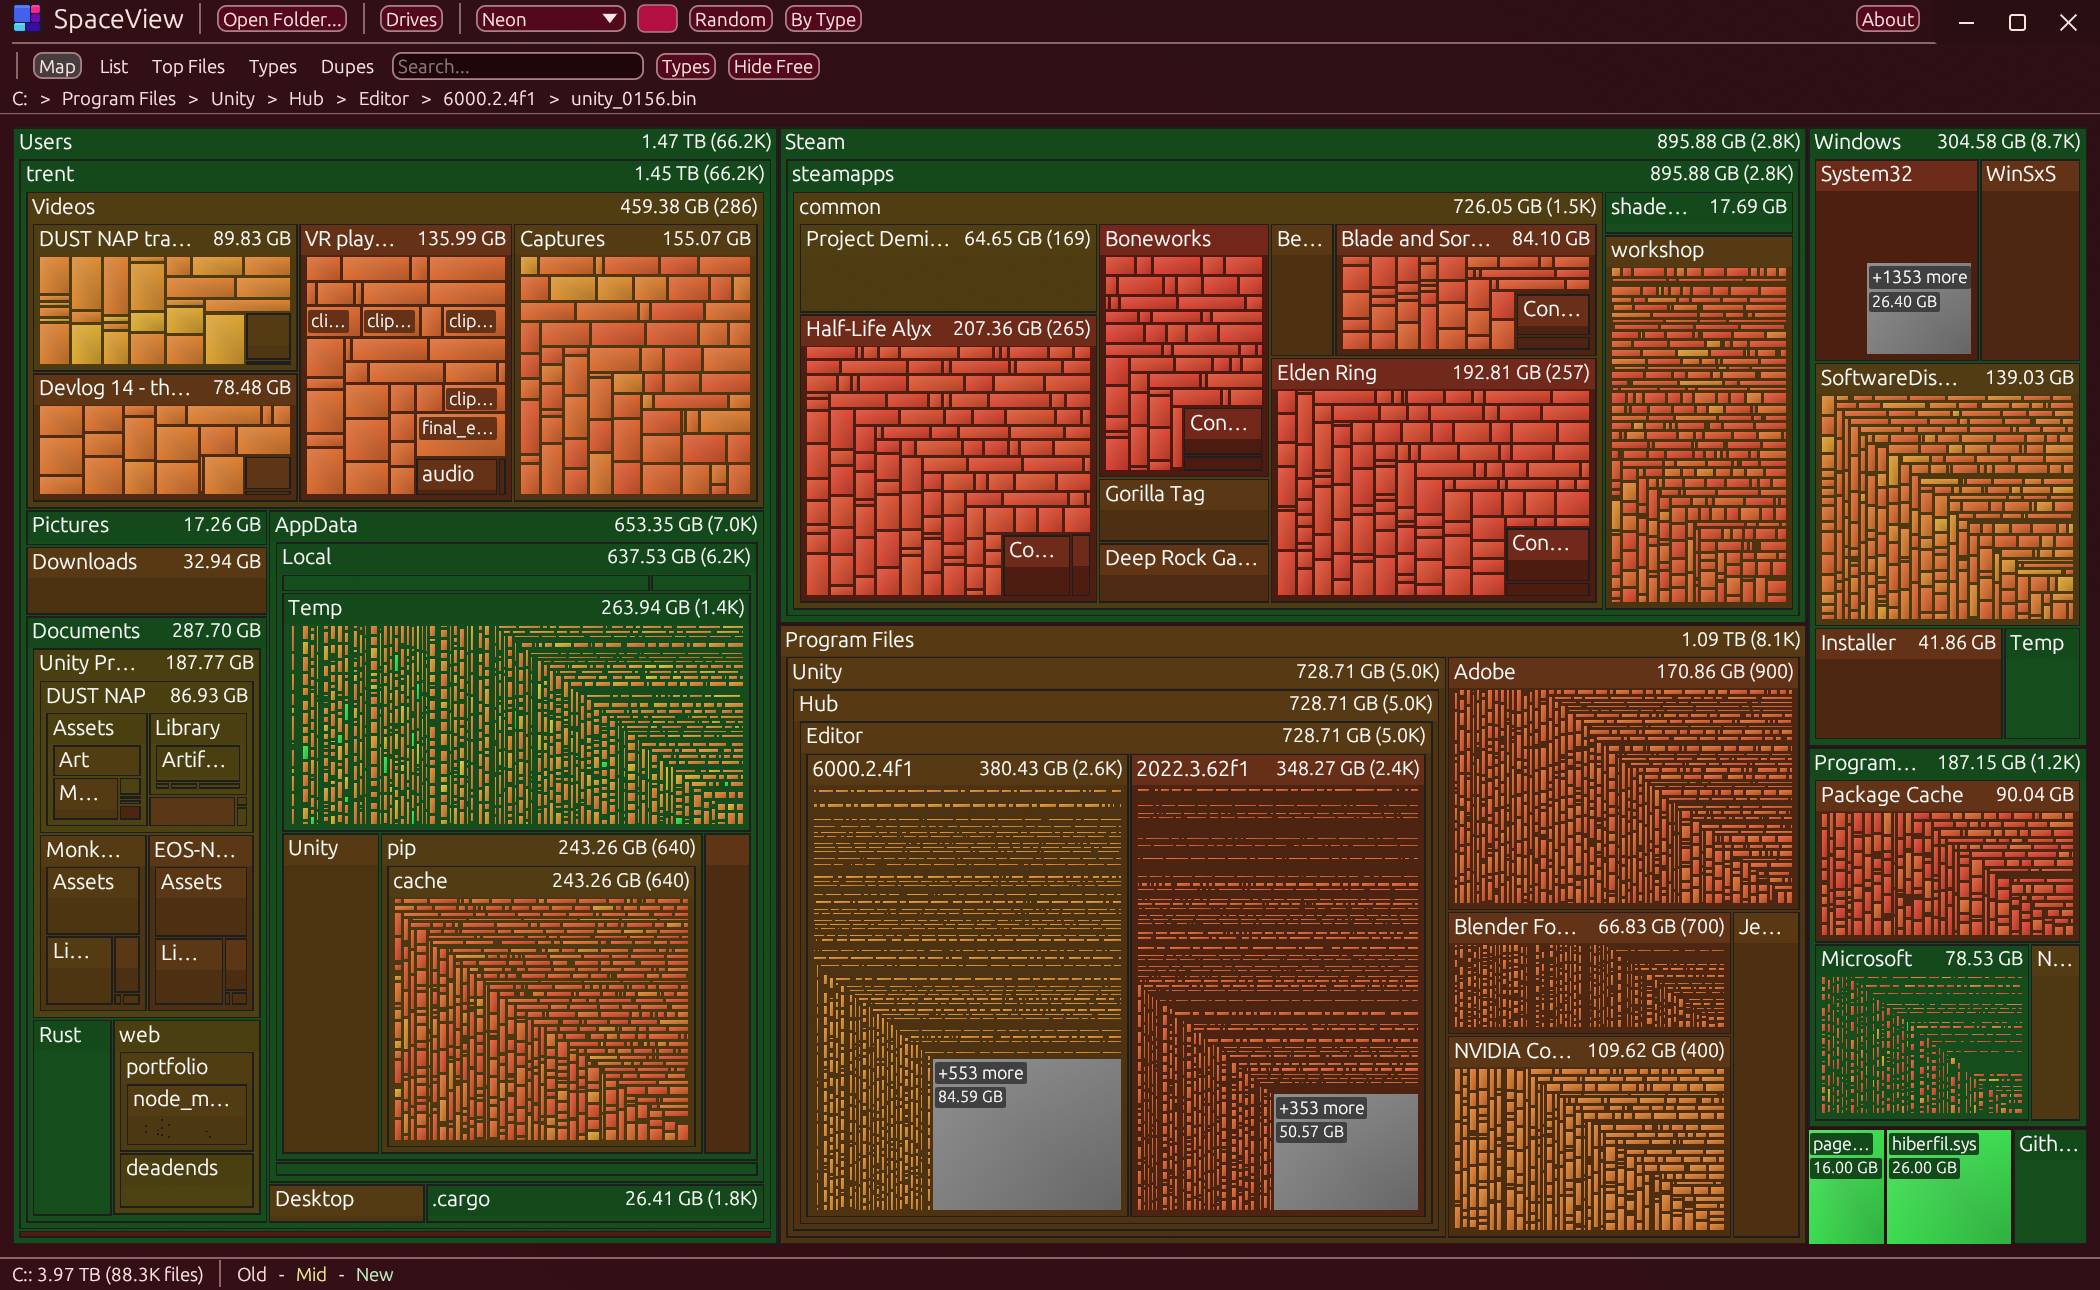Click the Random color button
Viewport: 2100px width, 1290px height.
click(730, 19)
